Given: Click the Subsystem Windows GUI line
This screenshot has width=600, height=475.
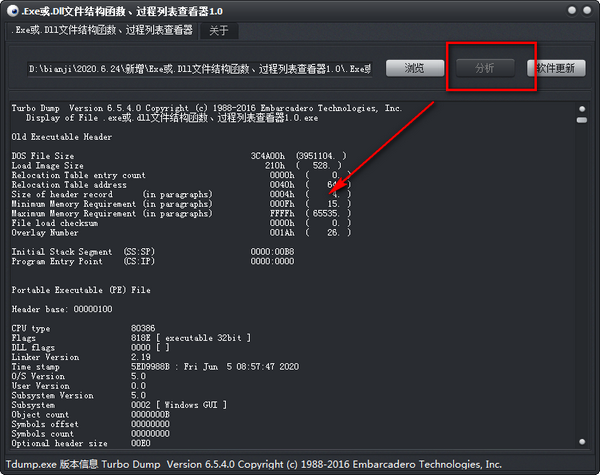Looking at the screenshot, I should pyautogui.click(x=119, y=405).
